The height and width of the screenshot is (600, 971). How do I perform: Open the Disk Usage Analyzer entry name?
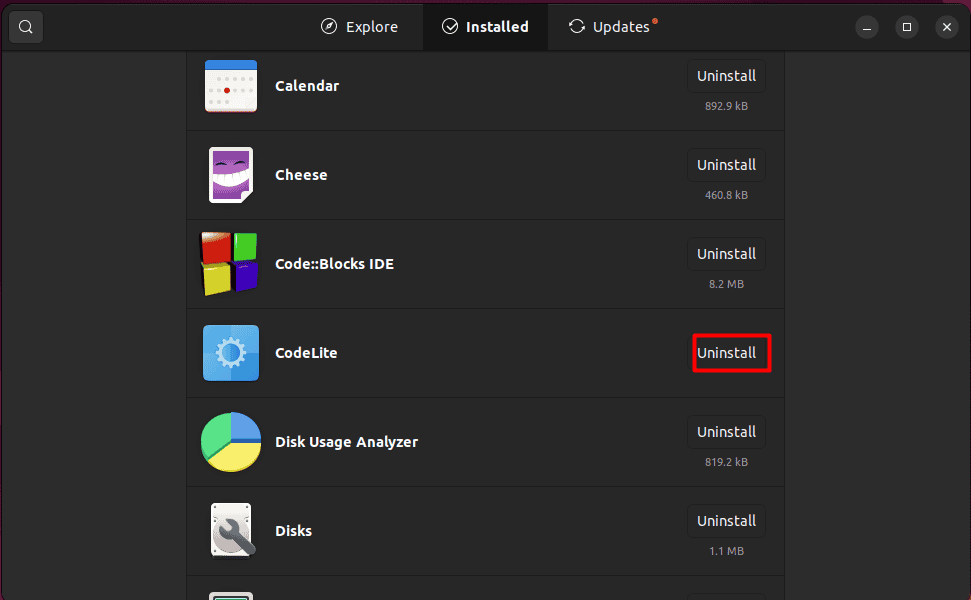coord(346,442)
